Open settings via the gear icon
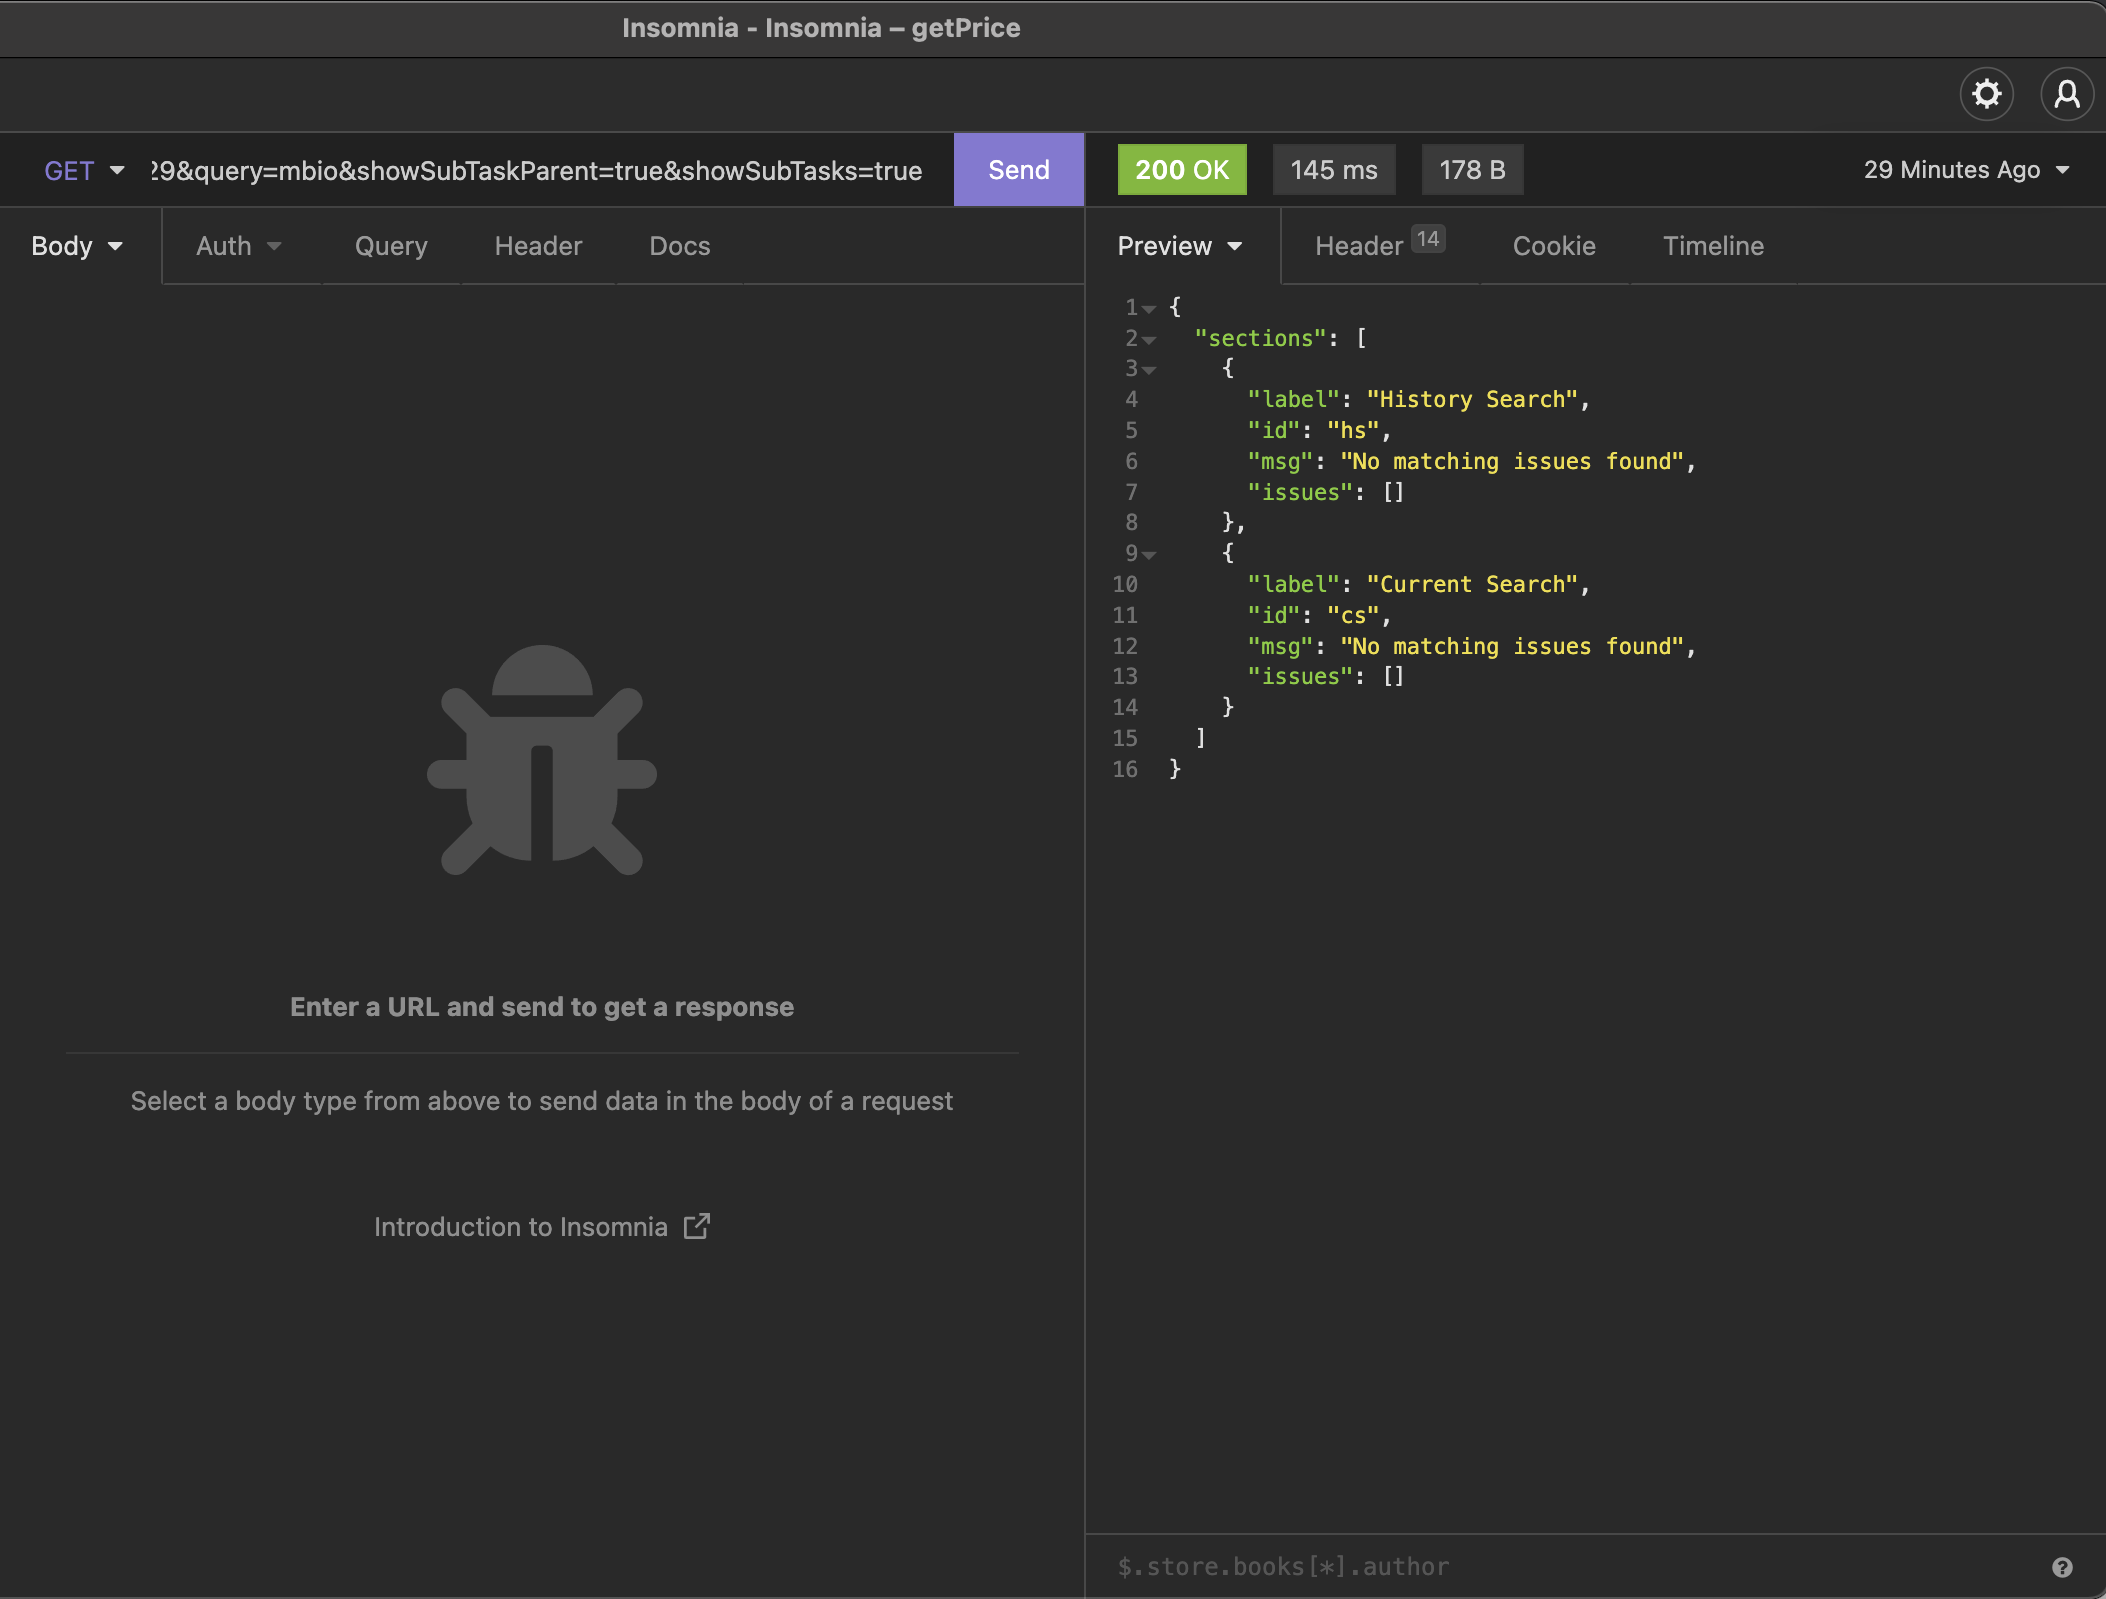 [x=1986, y=94]
